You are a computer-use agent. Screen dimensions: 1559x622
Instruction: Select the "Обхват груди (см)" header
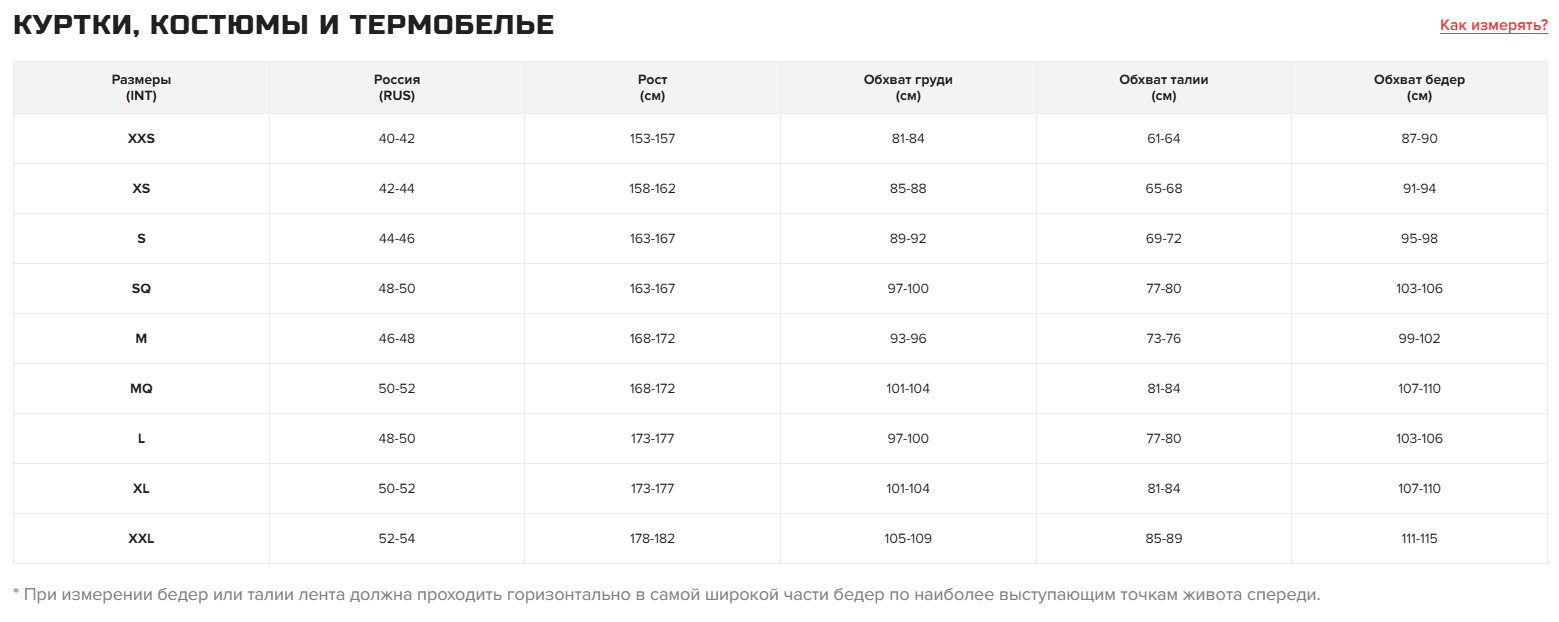[908, 88]
